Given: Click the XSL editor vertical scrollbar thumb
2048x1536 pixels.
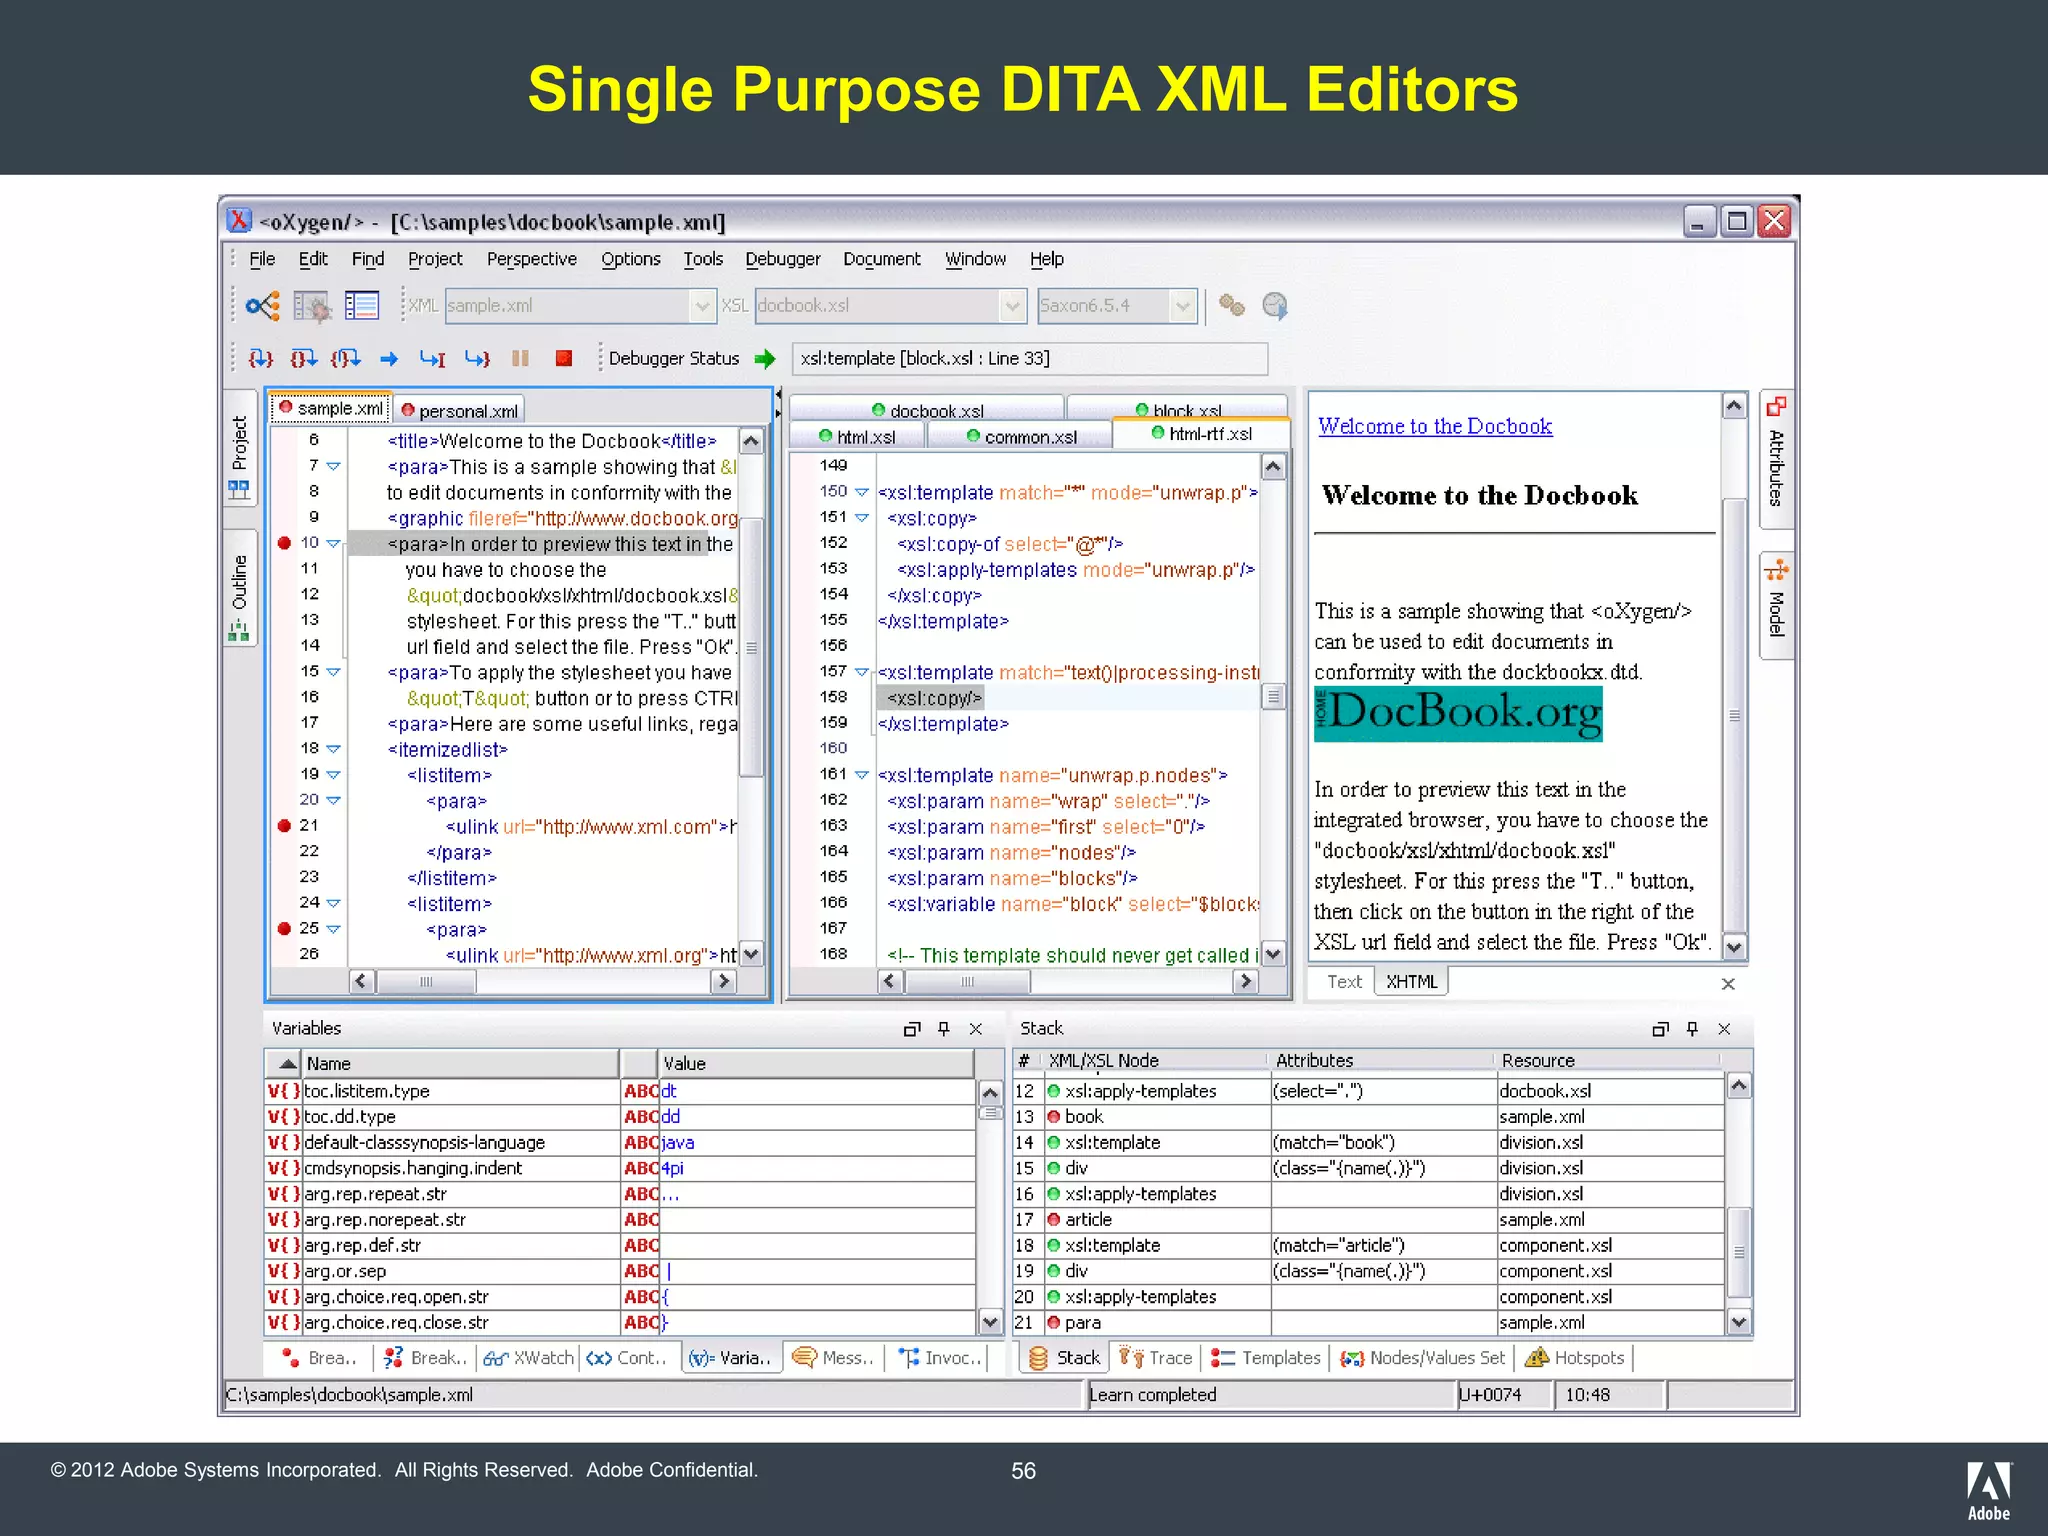Looking at the screenshot, I should [x=1273, y=697].
